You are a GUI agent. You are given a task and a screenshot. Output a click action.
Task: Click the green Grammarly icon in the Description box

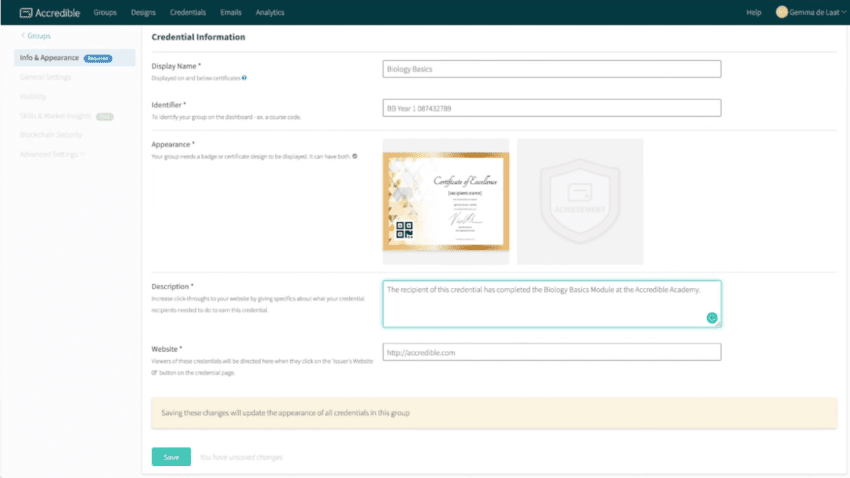point(712,318)
